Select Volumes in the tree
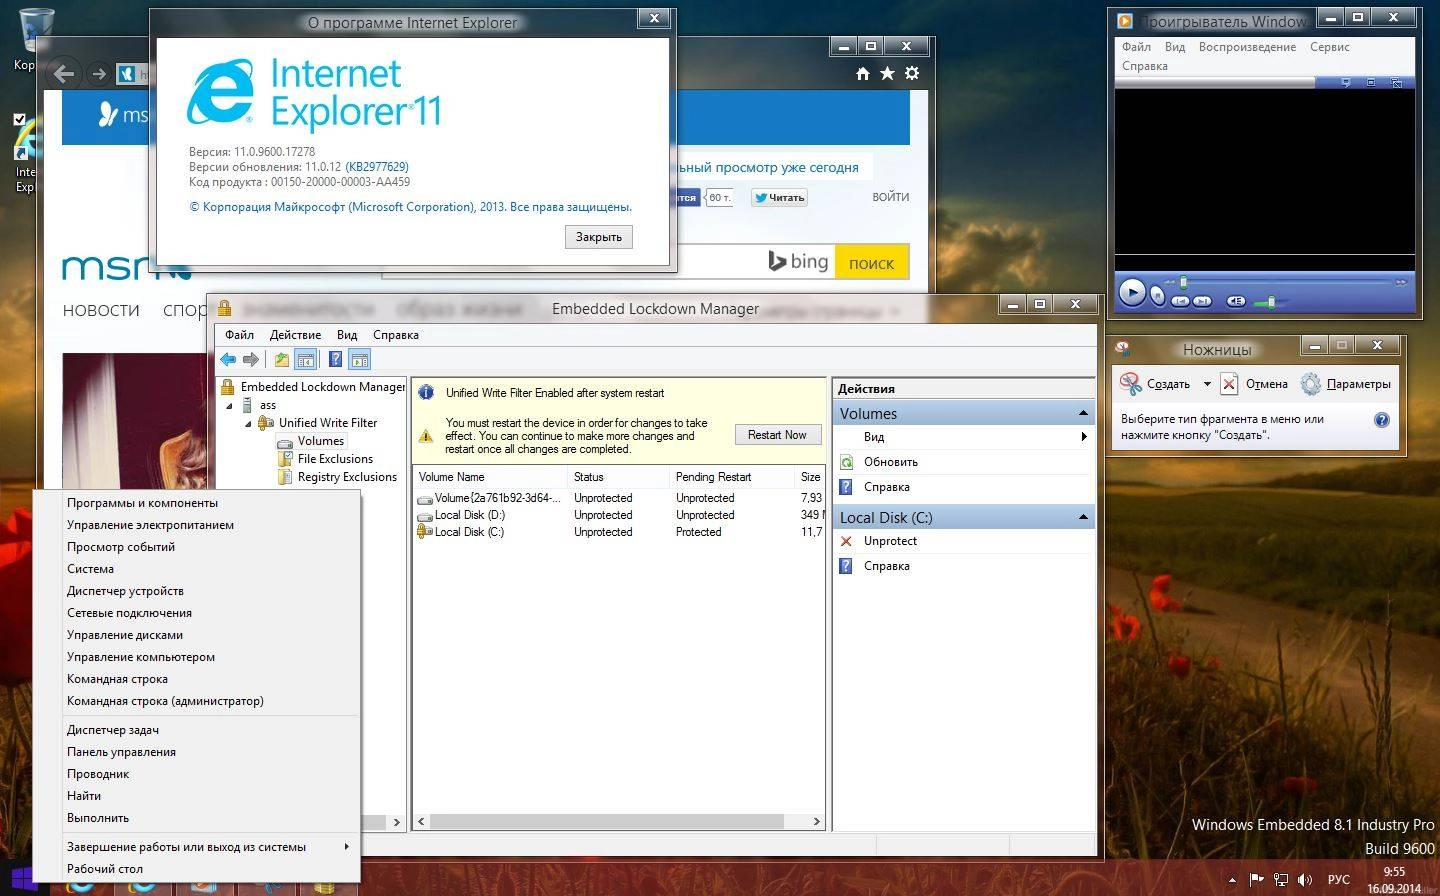 pos(320,441)
